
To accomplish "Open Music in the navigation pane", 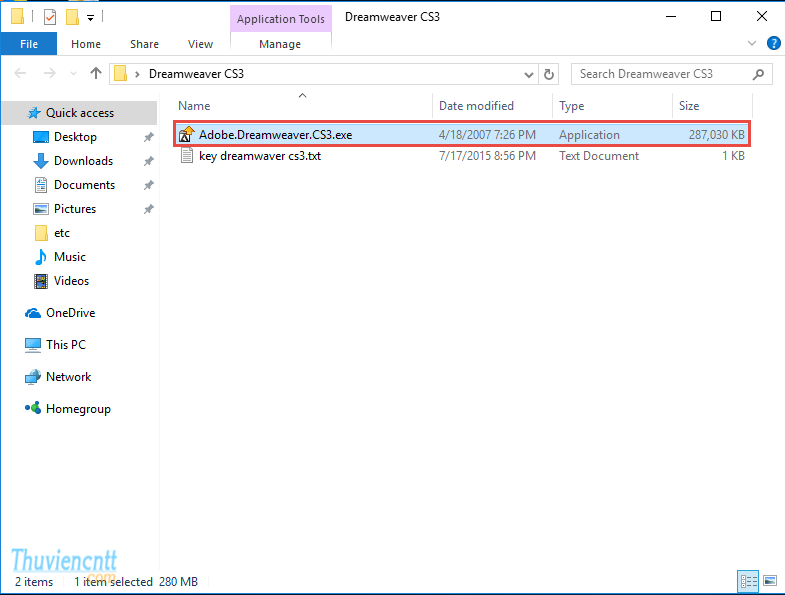I will point(70,257).
